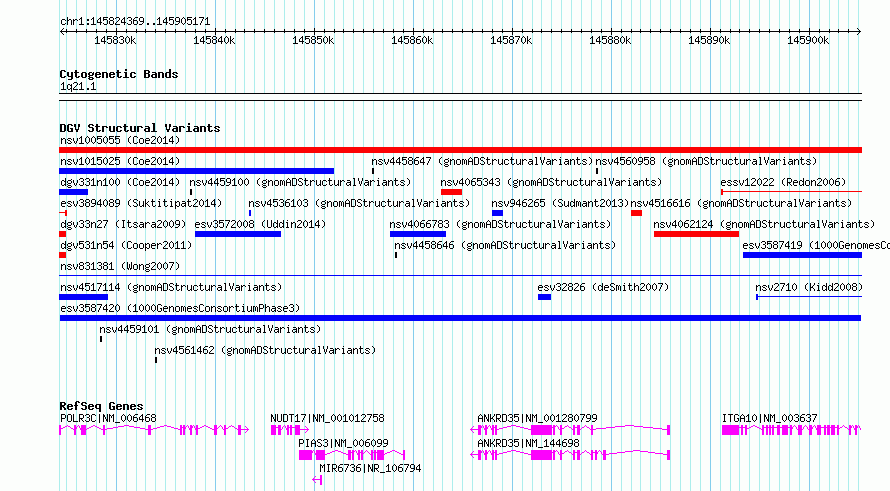890x491 pixels.
Task: Click ruler tick labeled 145890k
Action: click(709, 40)
